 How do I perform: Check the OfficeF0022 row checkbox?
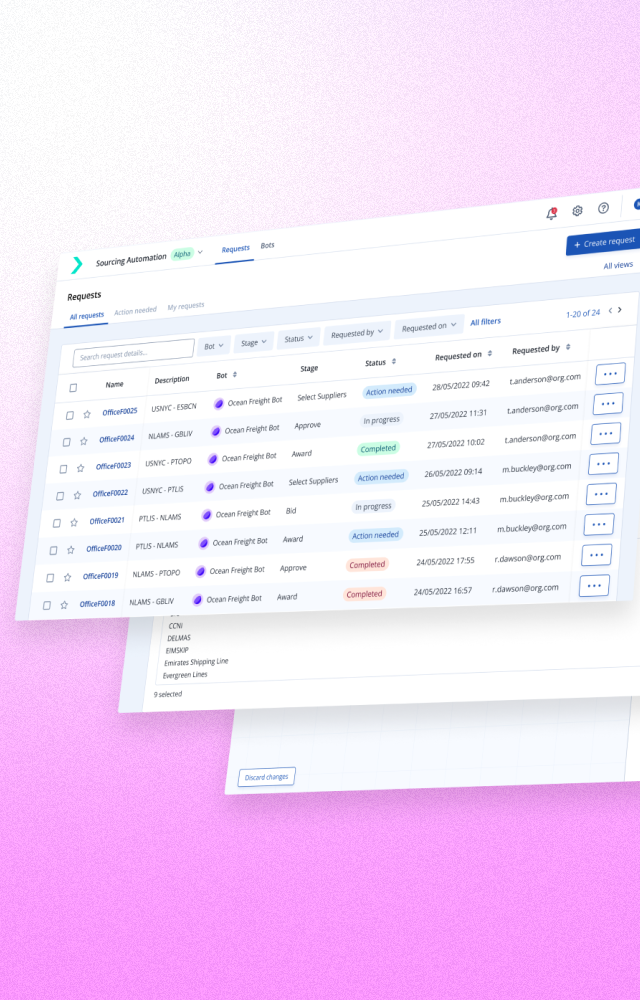click(60, 496)
